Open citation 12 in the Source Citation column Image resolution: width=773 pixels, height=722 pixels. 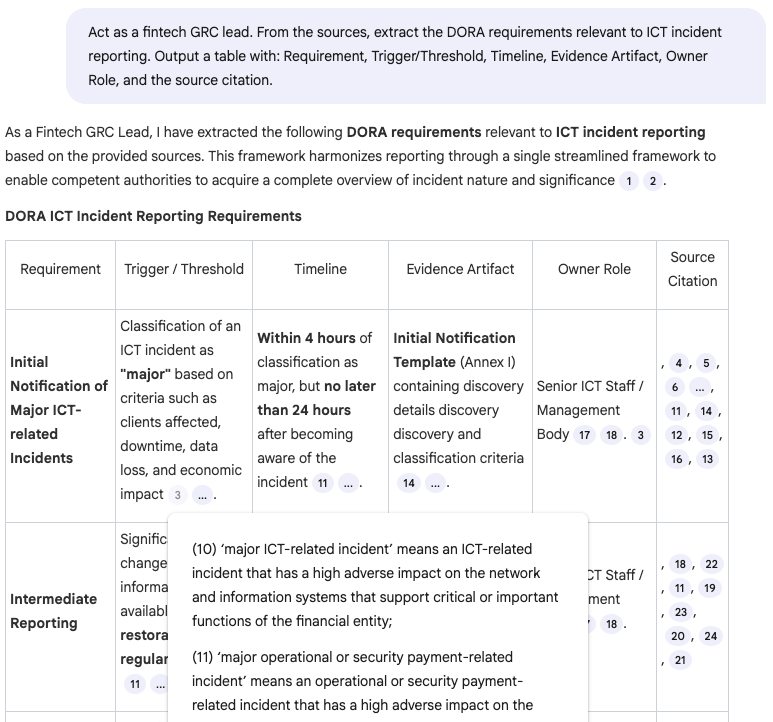[x=676, y=435]
